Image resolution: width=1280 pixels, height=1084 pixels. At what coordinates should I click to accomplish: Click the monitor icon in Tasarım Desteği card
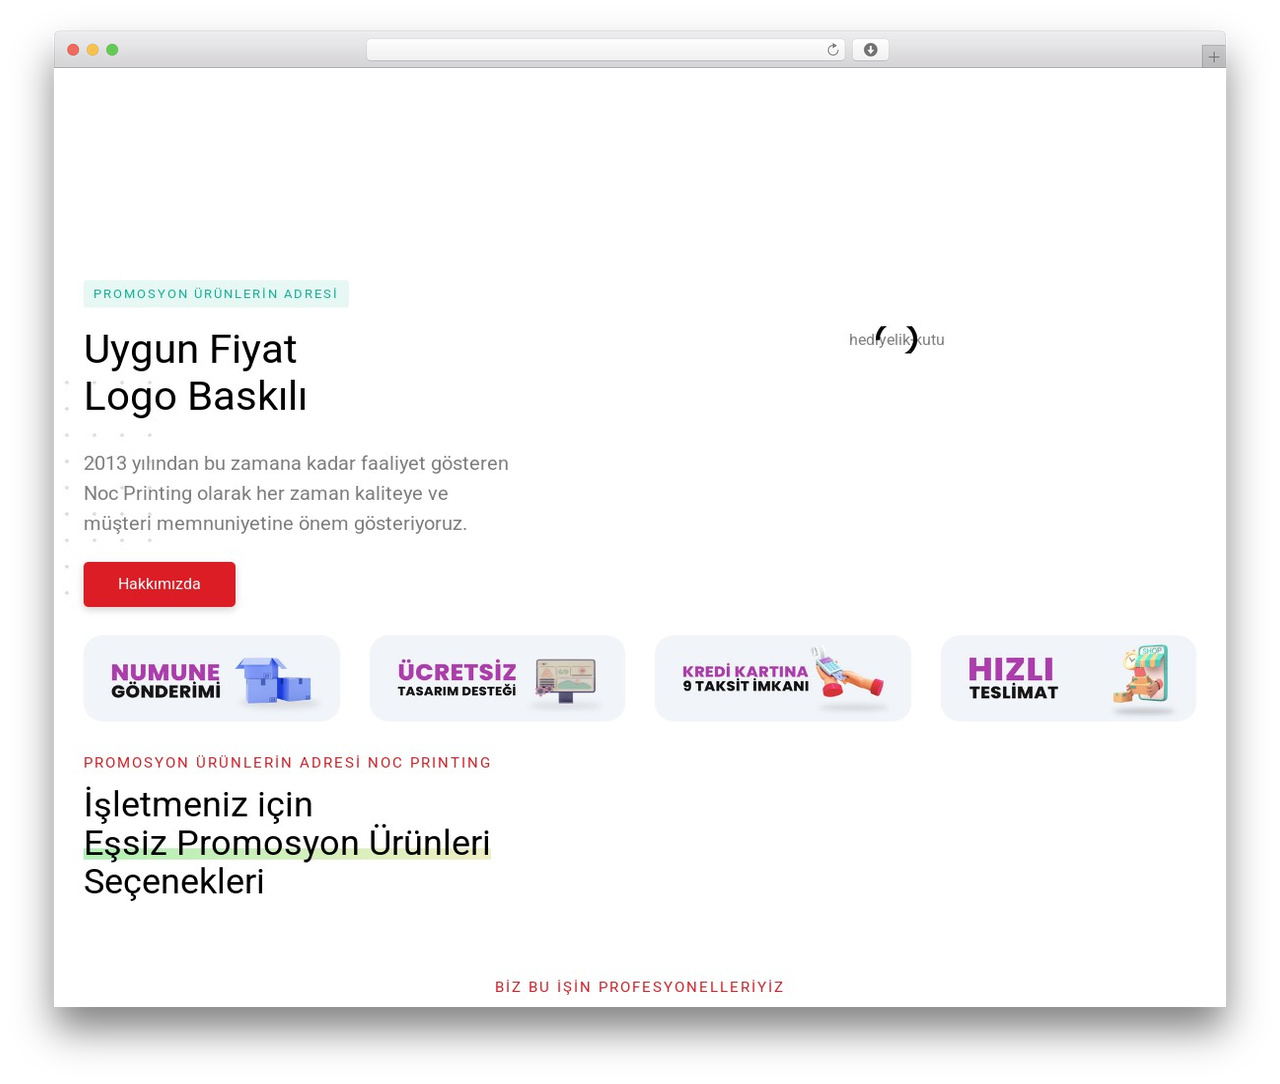click(565, 680)
